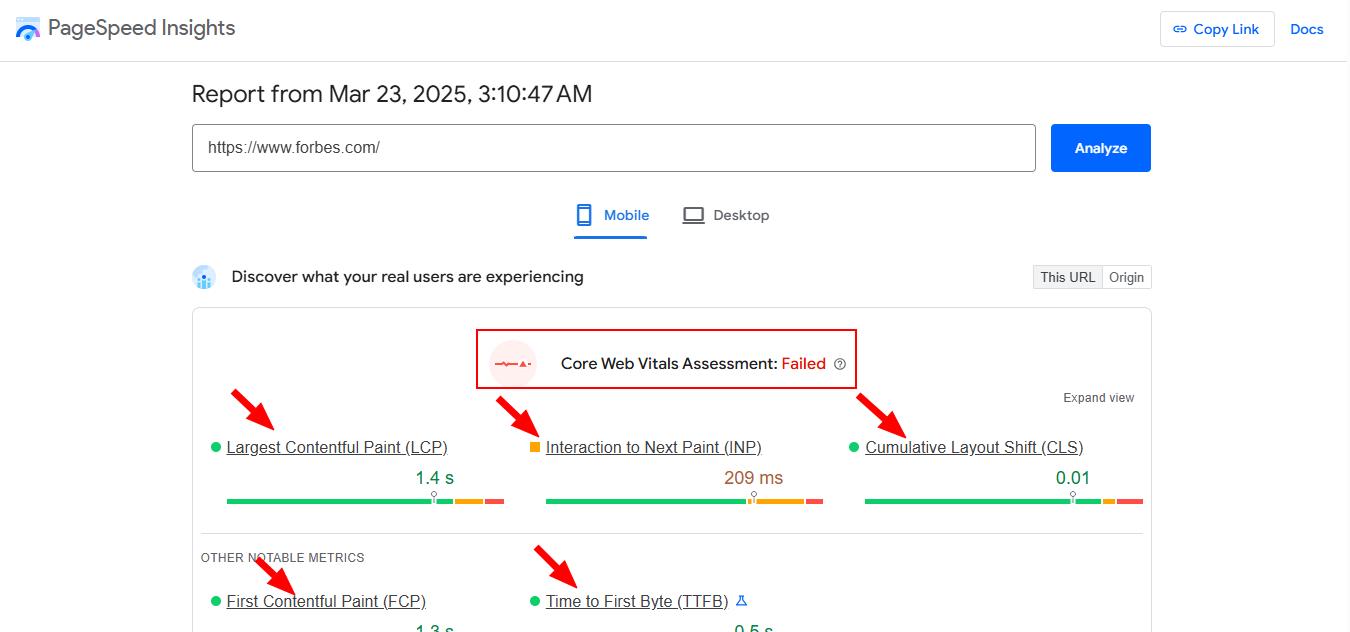Click the PageSpeed Insights logo icon
The height and width of the screenshot is (632, 1350).
[28, 28]
